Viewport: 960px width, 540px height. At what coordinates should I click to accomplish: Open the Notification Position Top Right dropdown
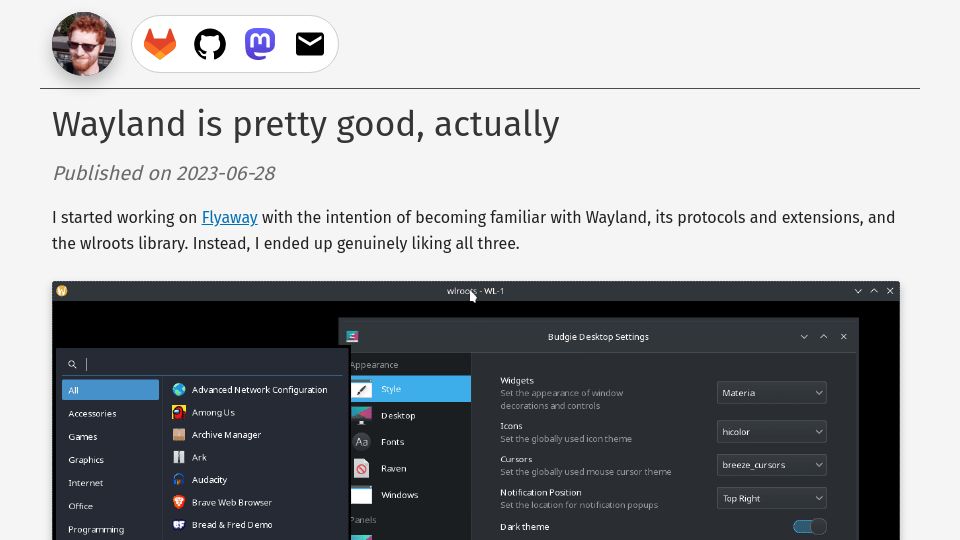(x=771, y=498)
